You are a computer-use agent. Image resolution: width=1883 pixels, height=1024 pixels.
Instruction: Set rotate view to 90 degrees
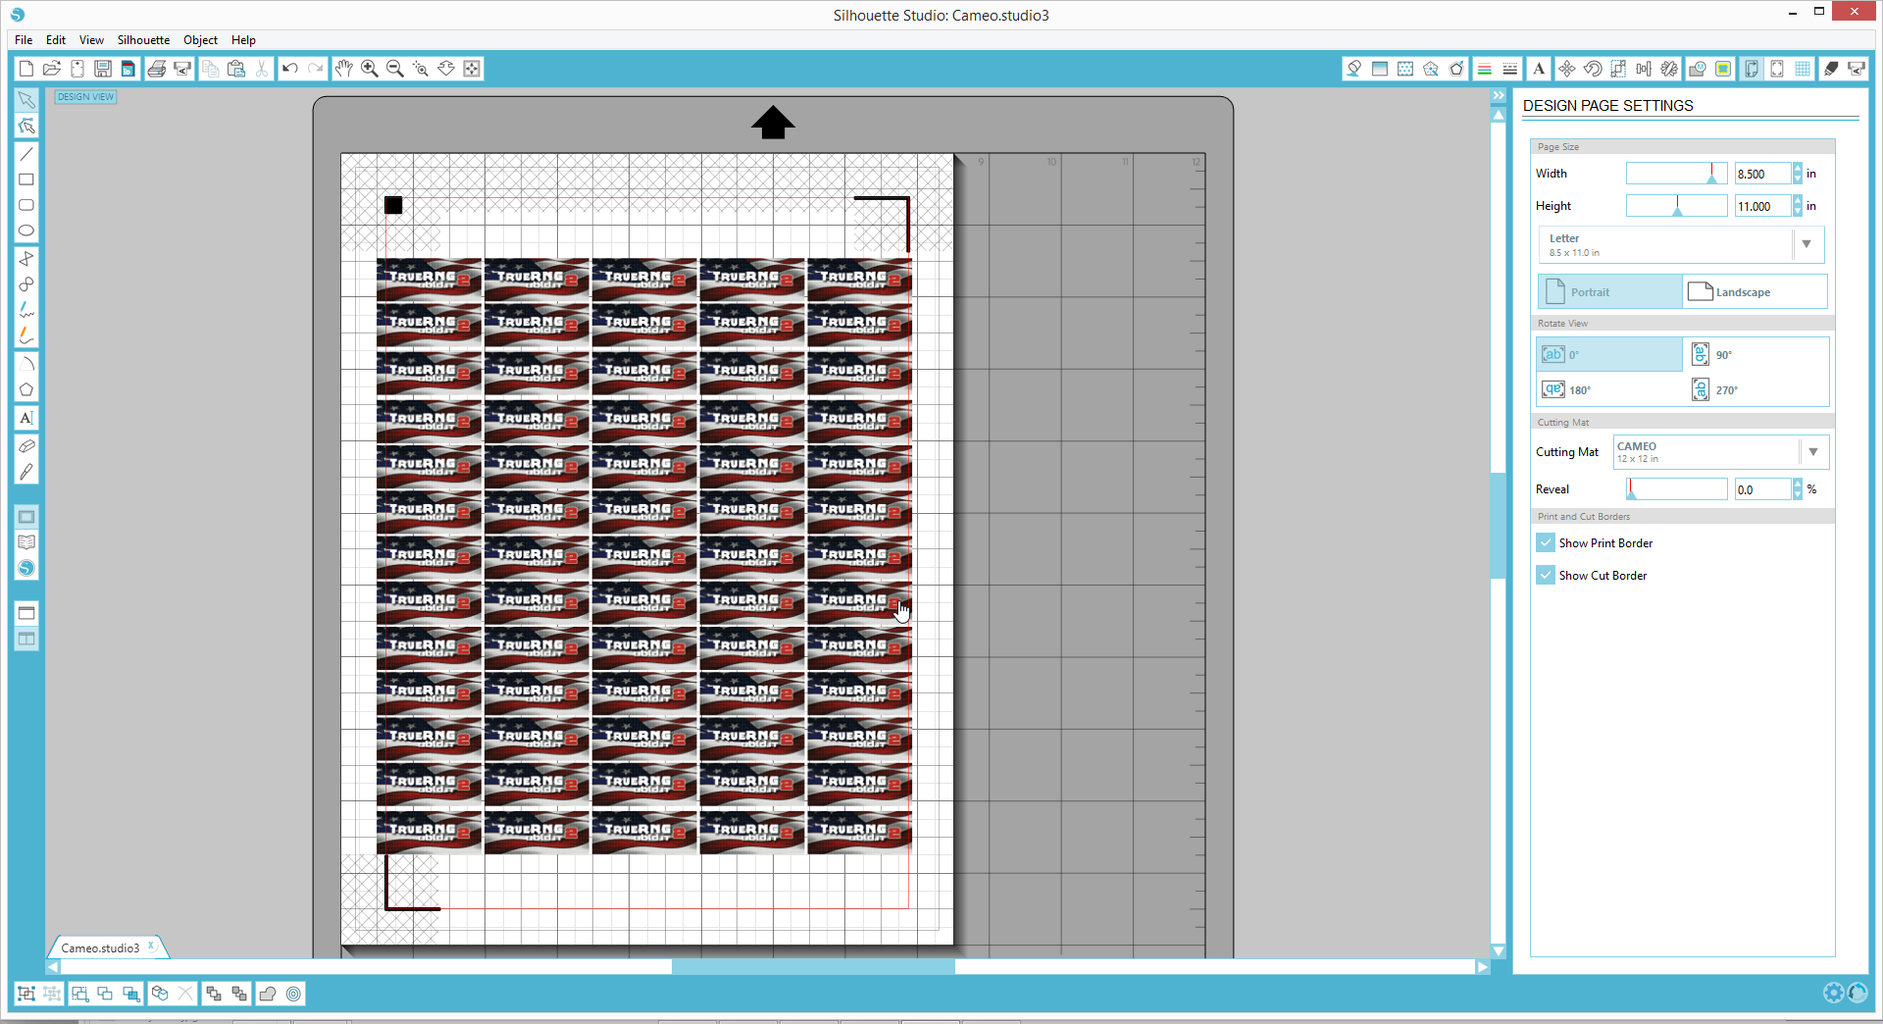point(1756,354)
